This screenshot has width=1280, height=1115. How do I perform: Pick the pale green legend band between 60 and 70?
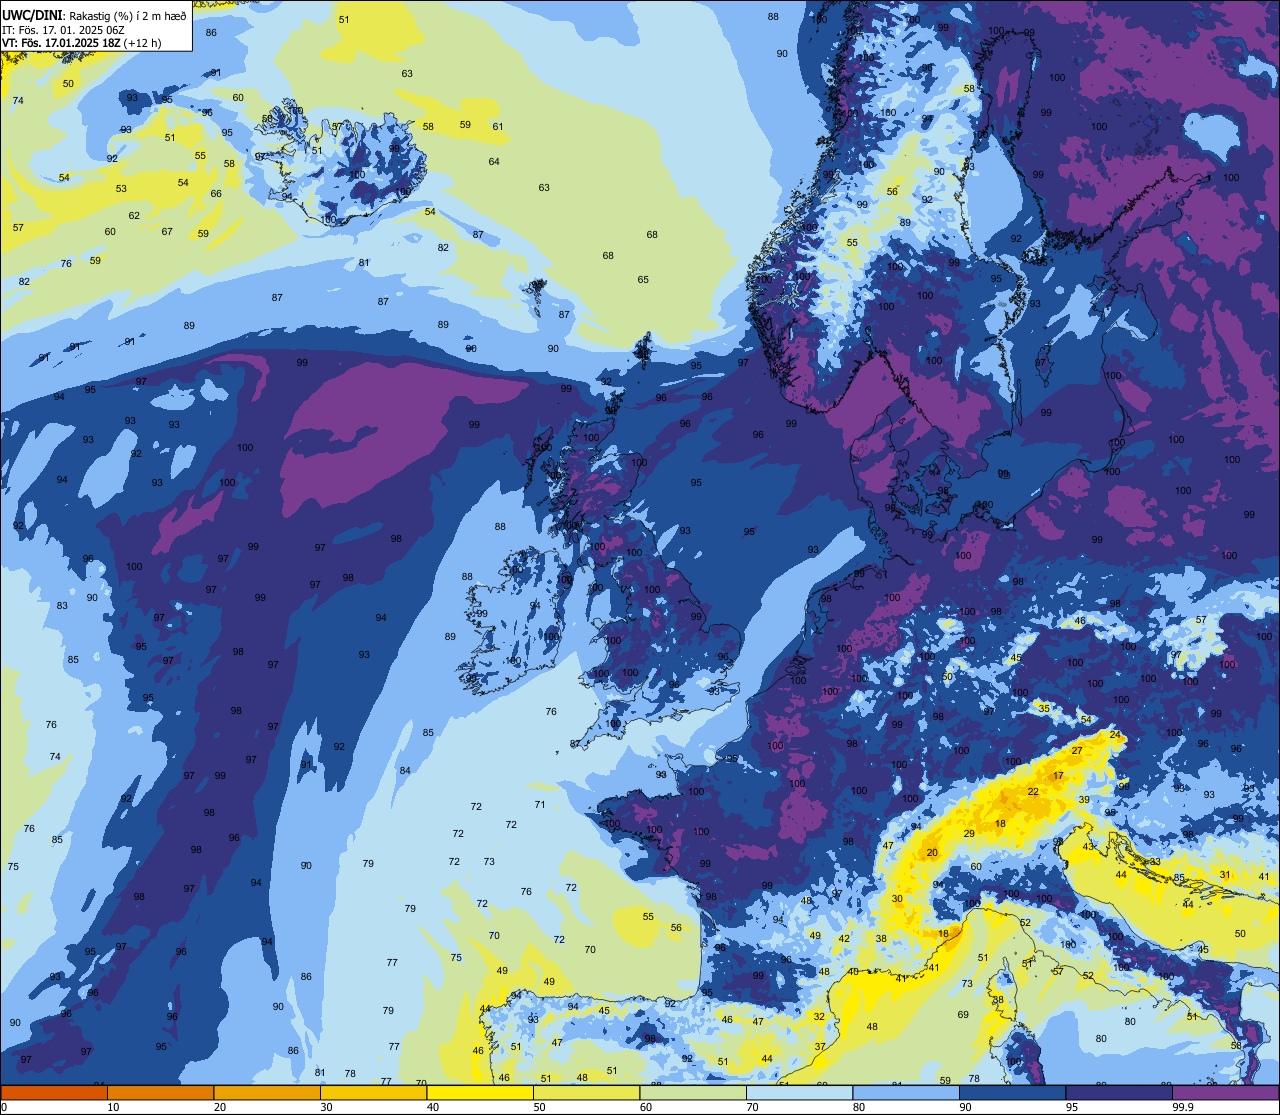tap(693, 1092)
